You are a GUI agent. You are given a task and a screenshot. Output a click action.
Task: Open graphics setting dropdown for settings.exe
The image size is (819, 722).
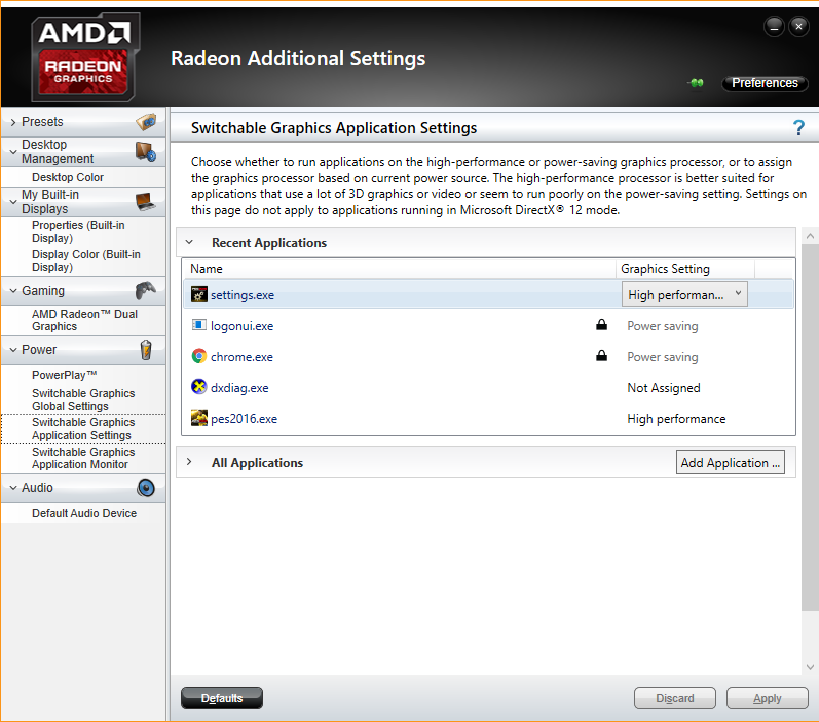[684, 294]
